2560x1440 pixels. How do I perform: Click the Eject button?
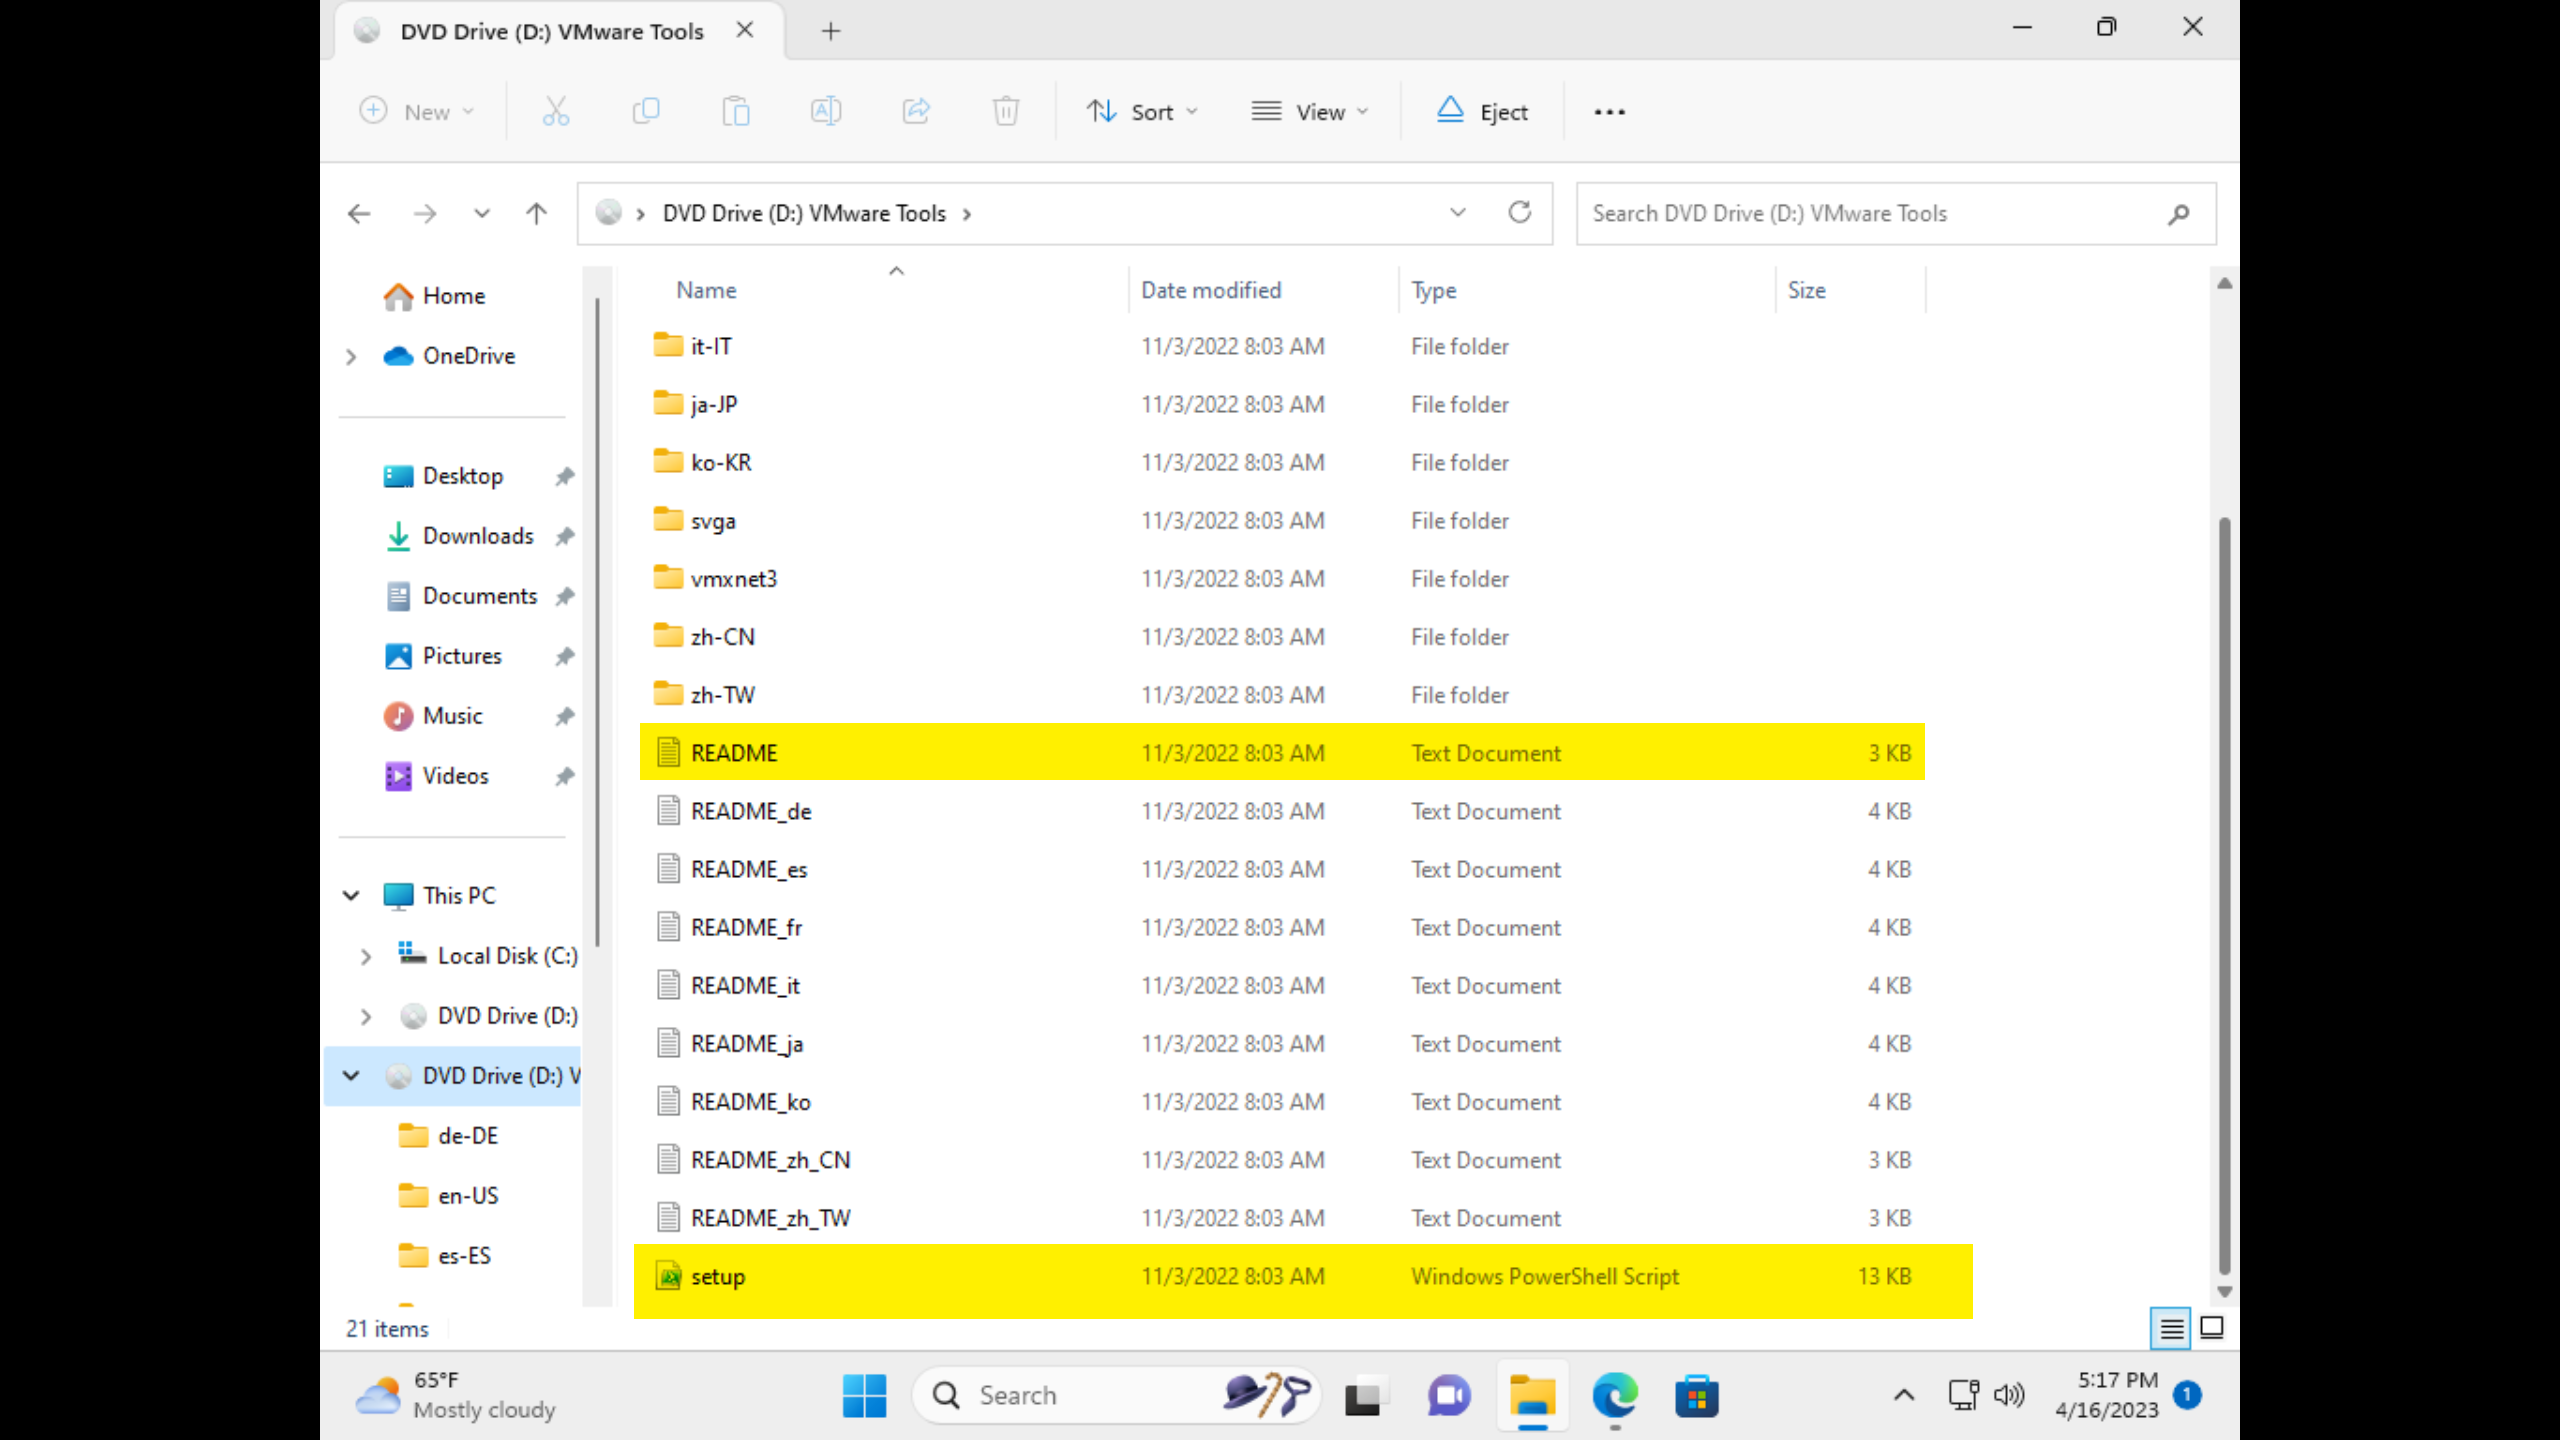pos(1484,111)
